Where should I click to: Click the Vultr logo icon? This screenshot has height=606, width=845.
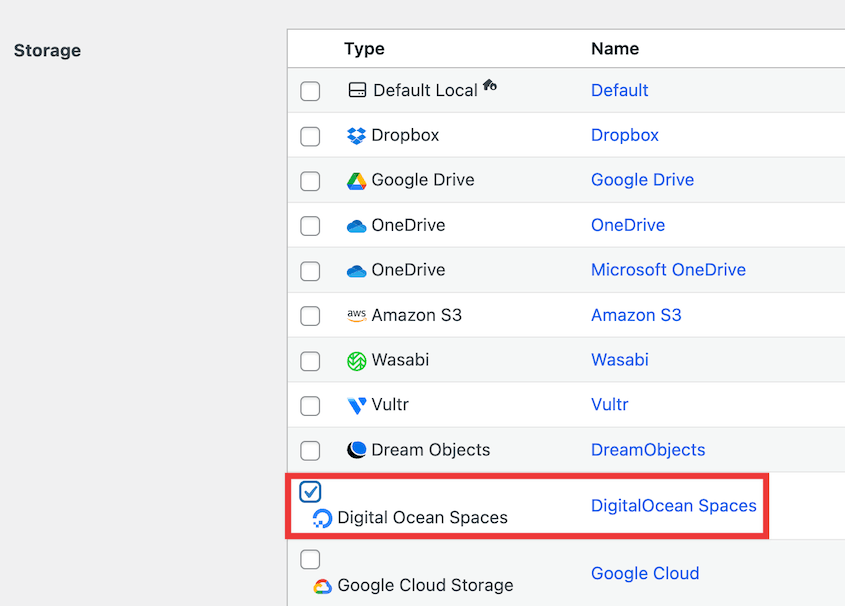point(356,406)
